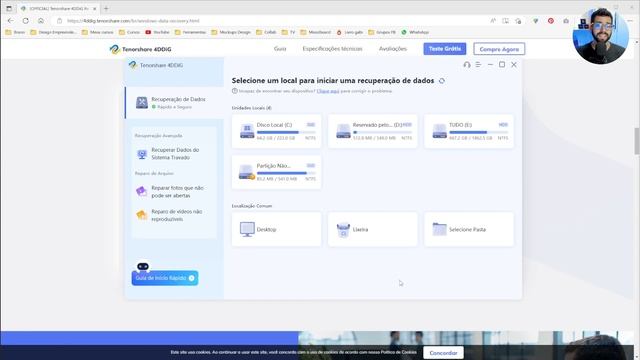This screenshot has width=640, height=360.
Task: Click the 'Recuperação Avançada' label
Action: [x=158, y=136]
